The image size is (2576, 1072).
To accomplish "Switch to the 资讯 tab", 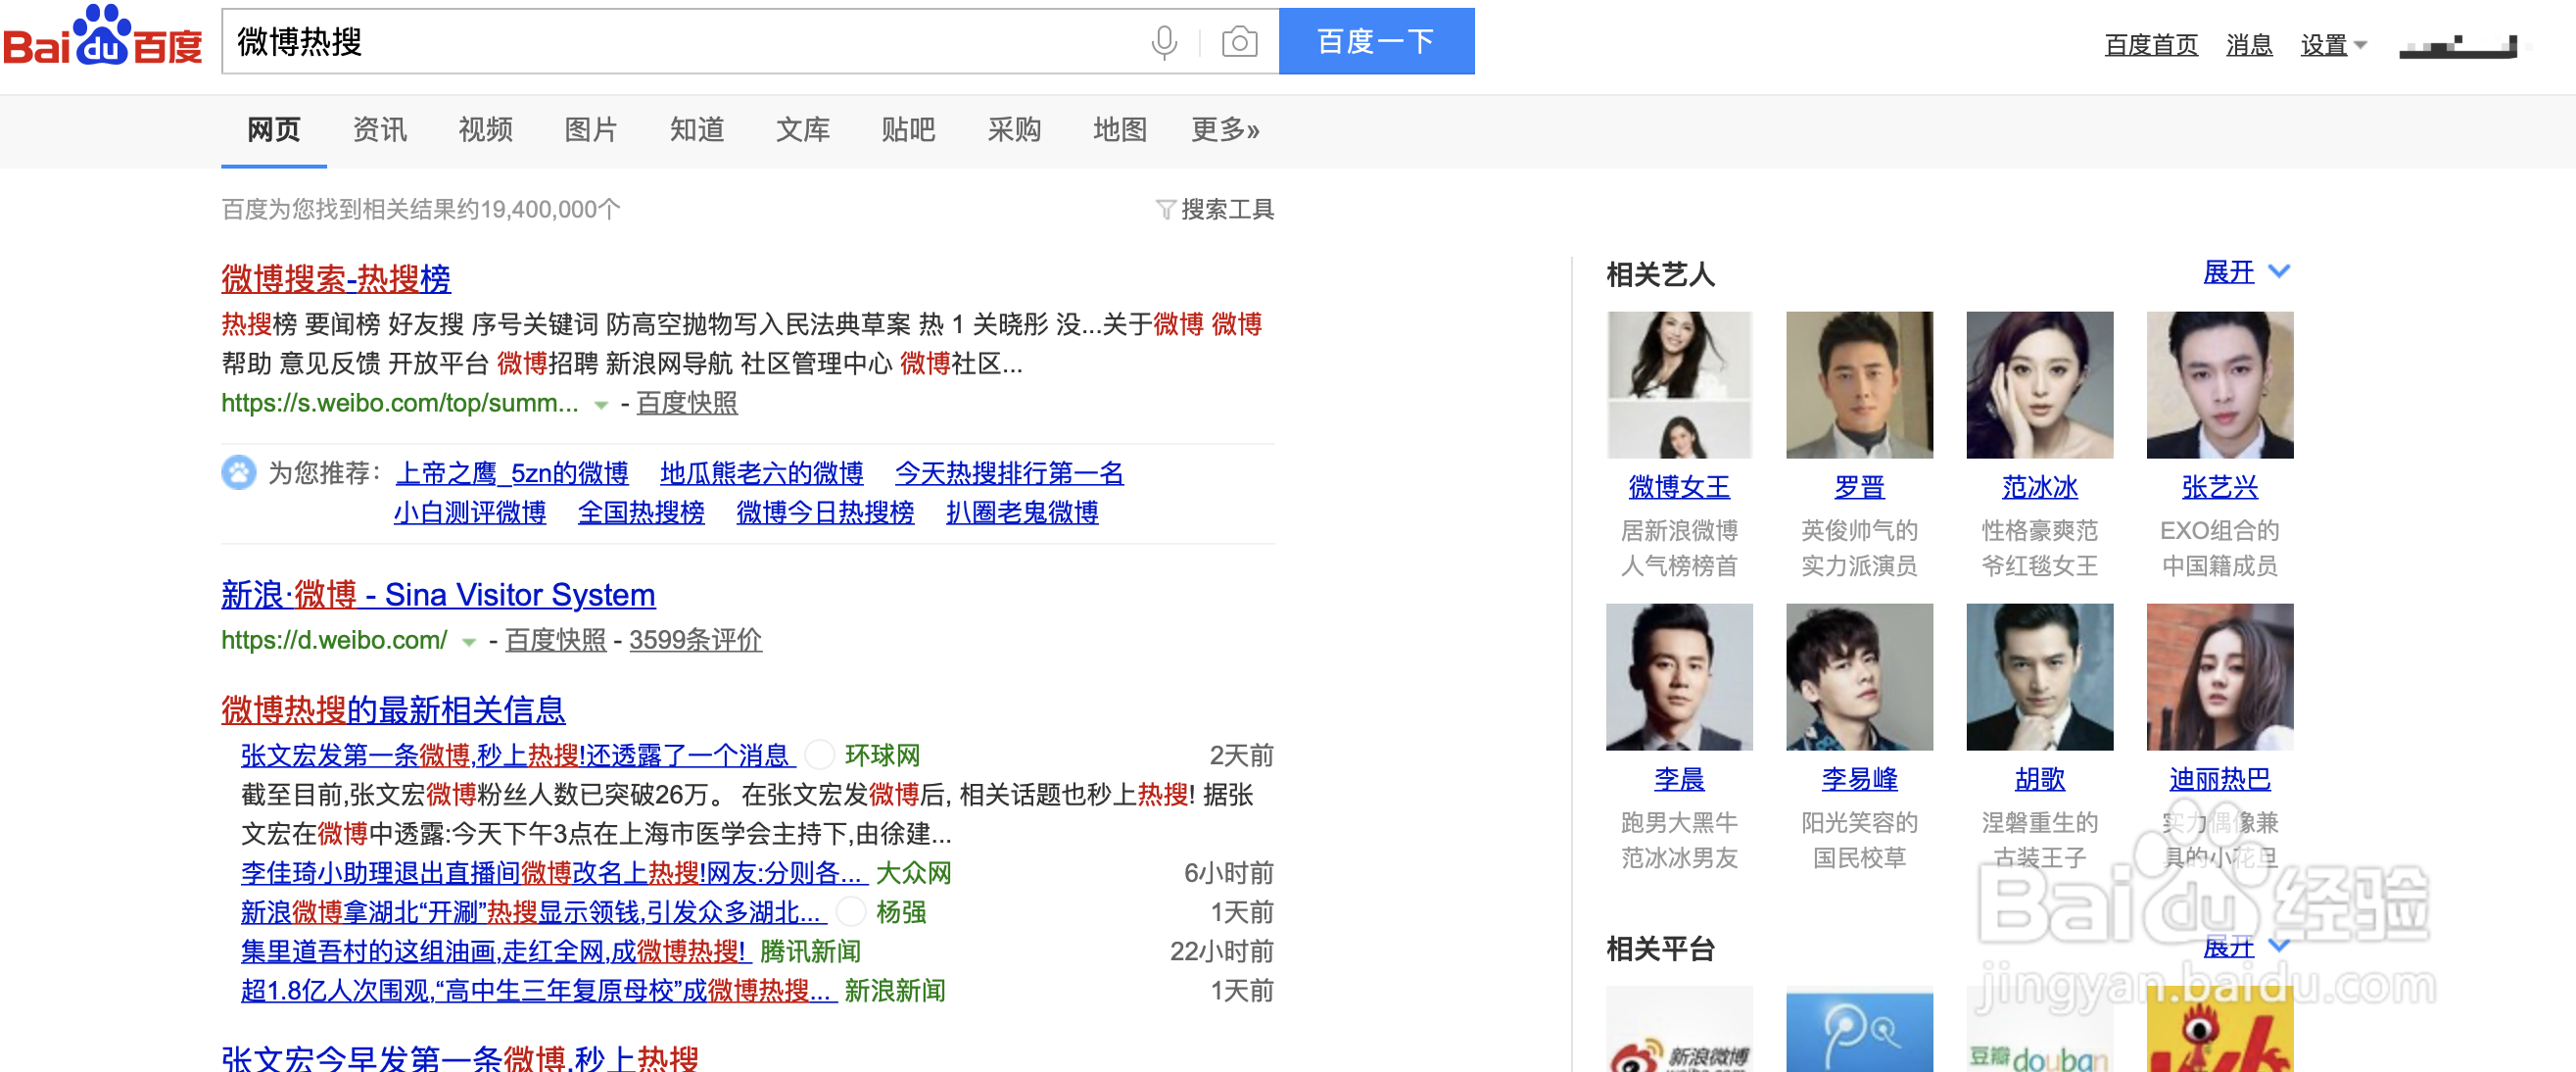I will point(380,129).
